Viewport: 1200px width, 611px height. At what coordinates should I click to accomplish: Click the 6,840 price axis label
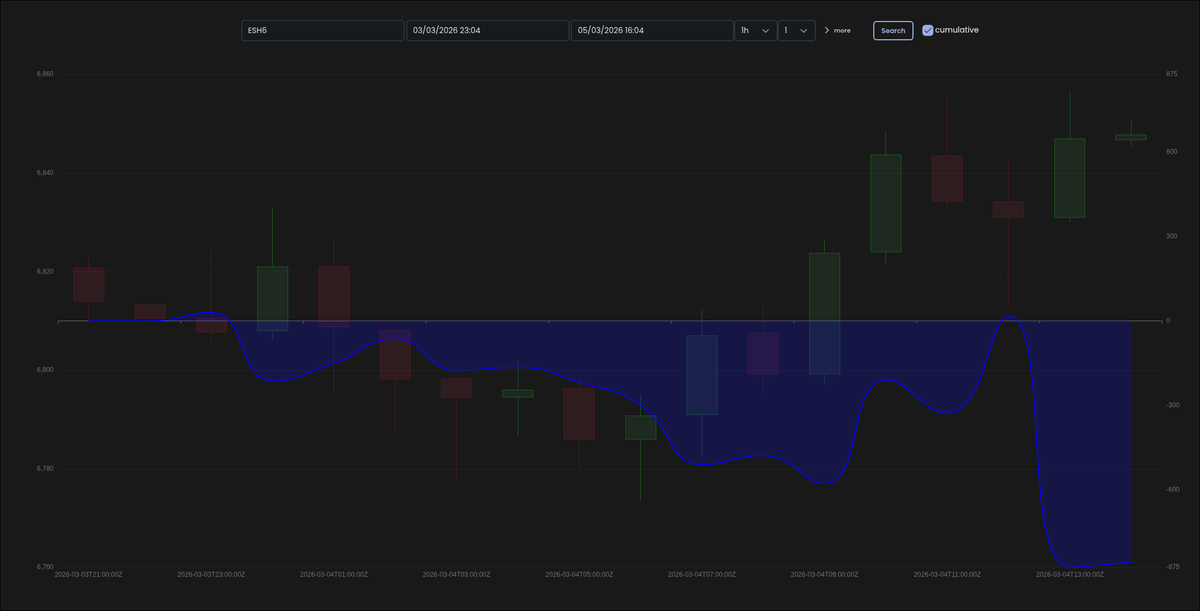44,173
